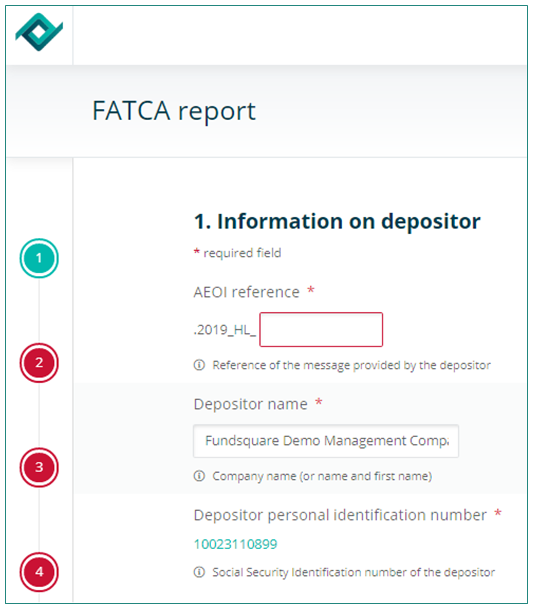Click the Fundsquare diamond logo
535x611 pixels.
click(x=39, y=32)
